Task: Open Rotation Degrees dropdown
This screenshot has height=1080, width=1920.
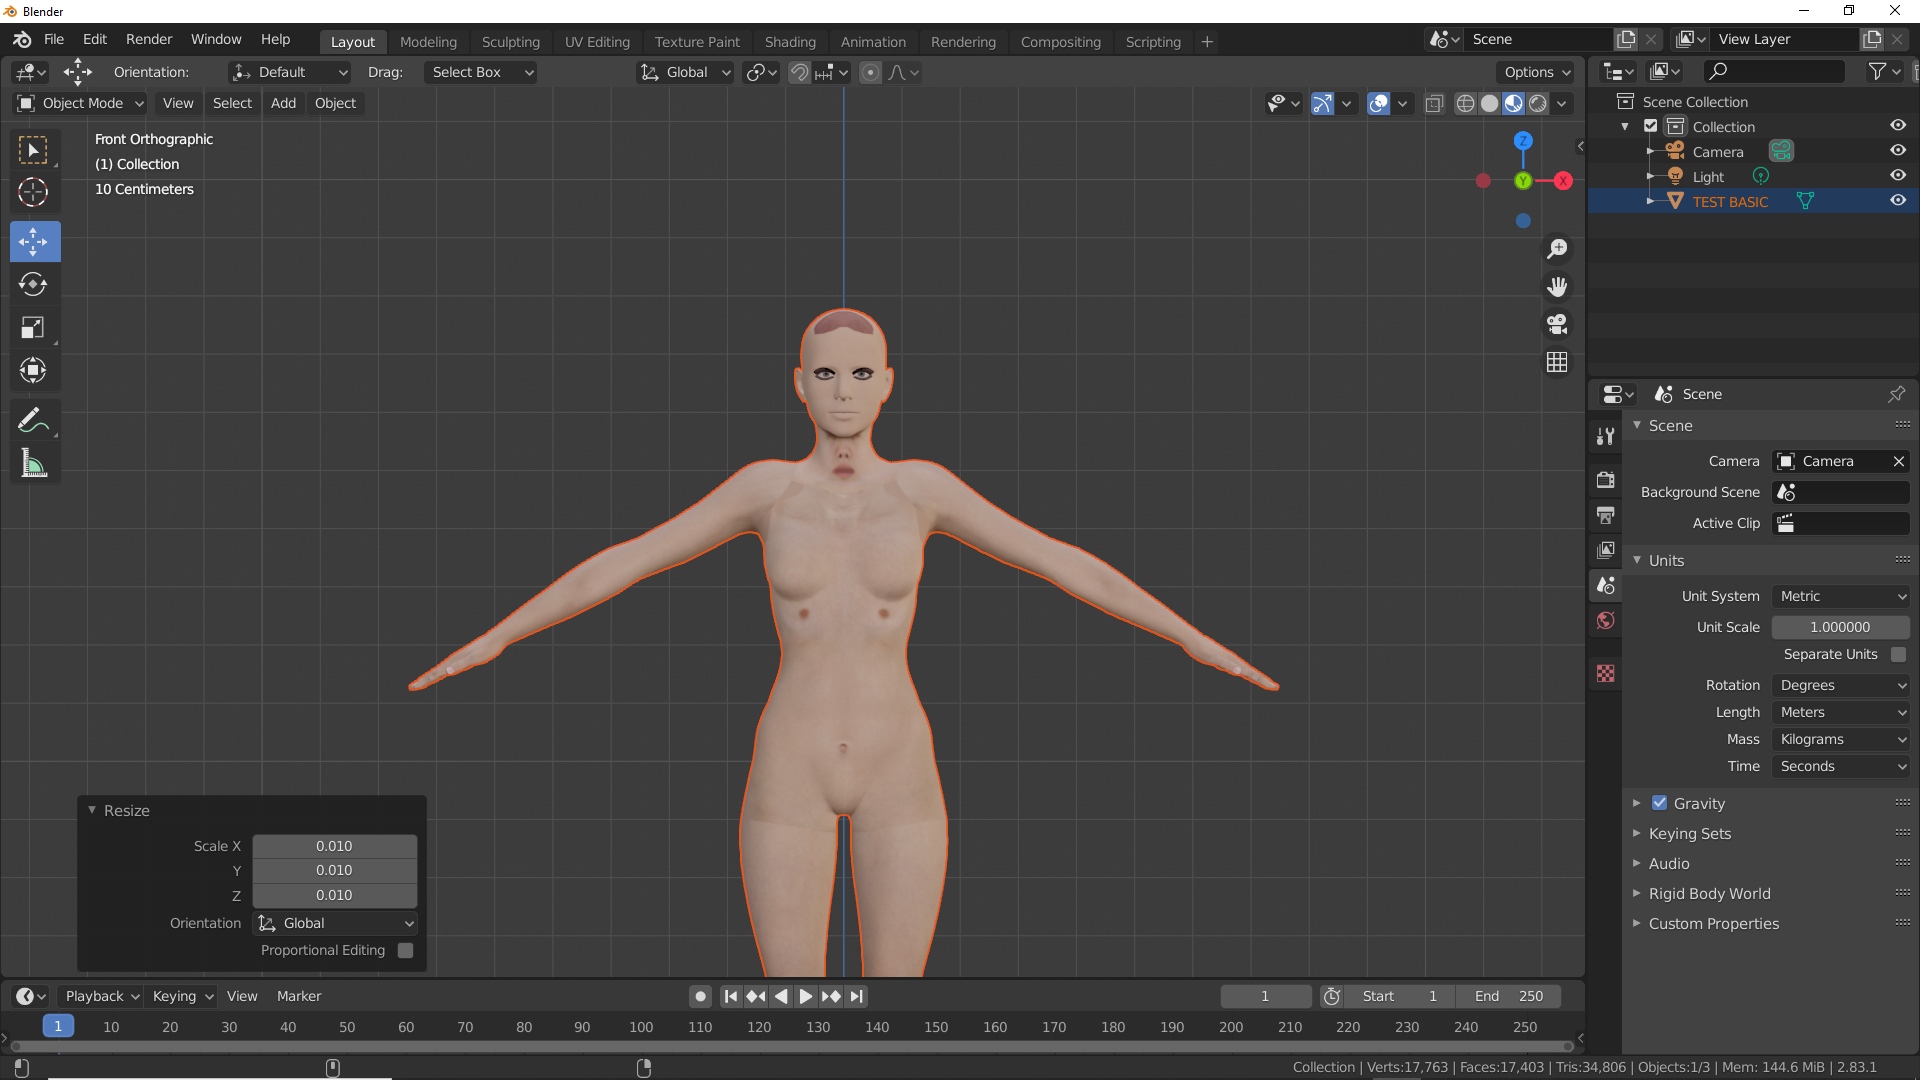Action: [1841, 685]
